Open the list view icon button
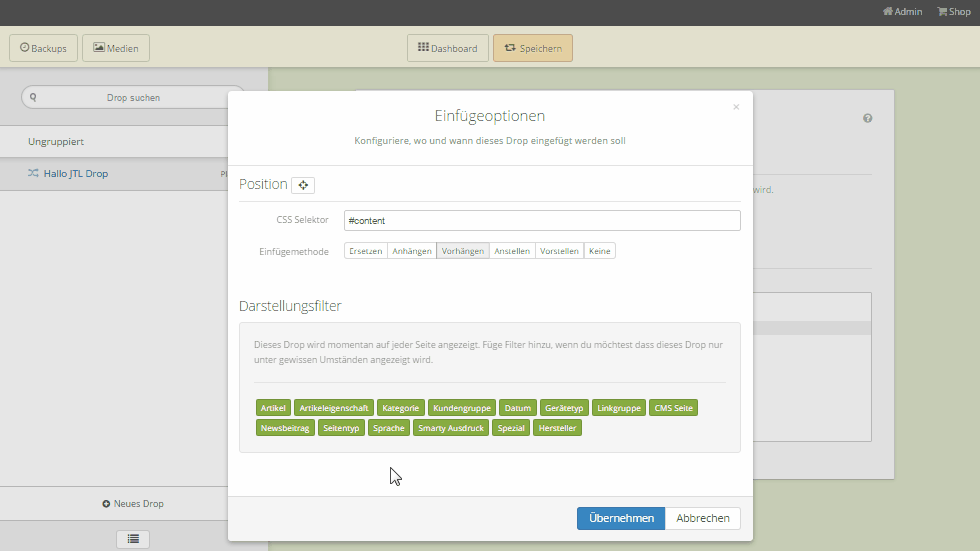 pos(133,539)
